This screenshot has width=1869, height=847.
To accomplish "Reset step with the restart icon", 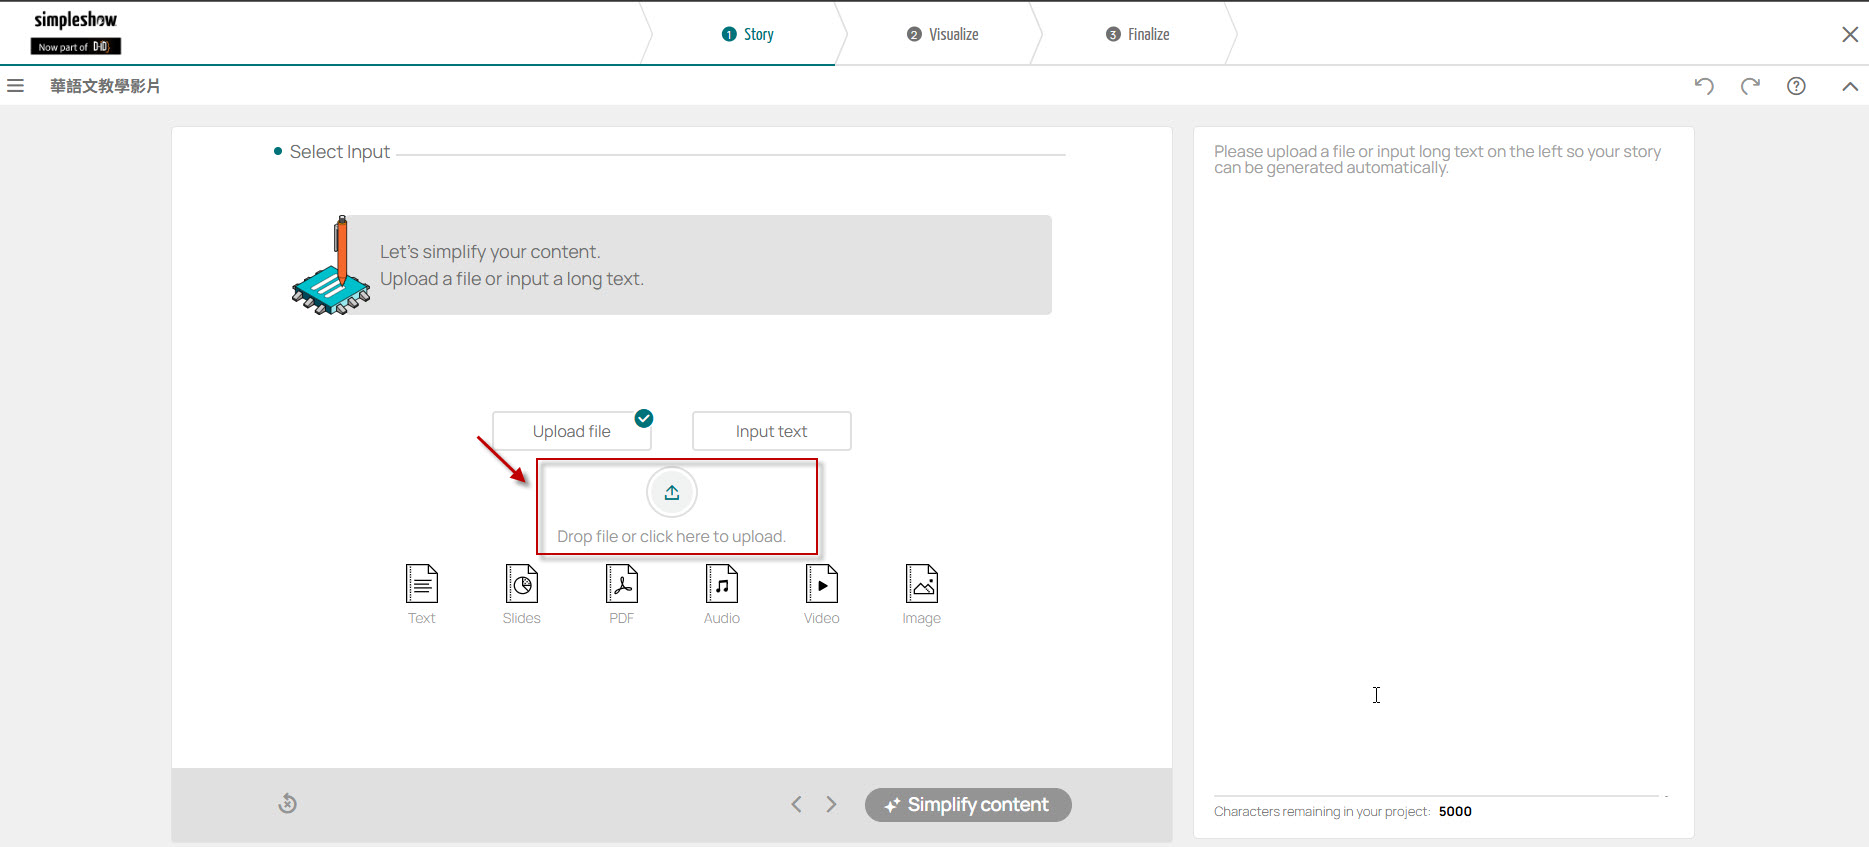I will (x=287, y=803).
